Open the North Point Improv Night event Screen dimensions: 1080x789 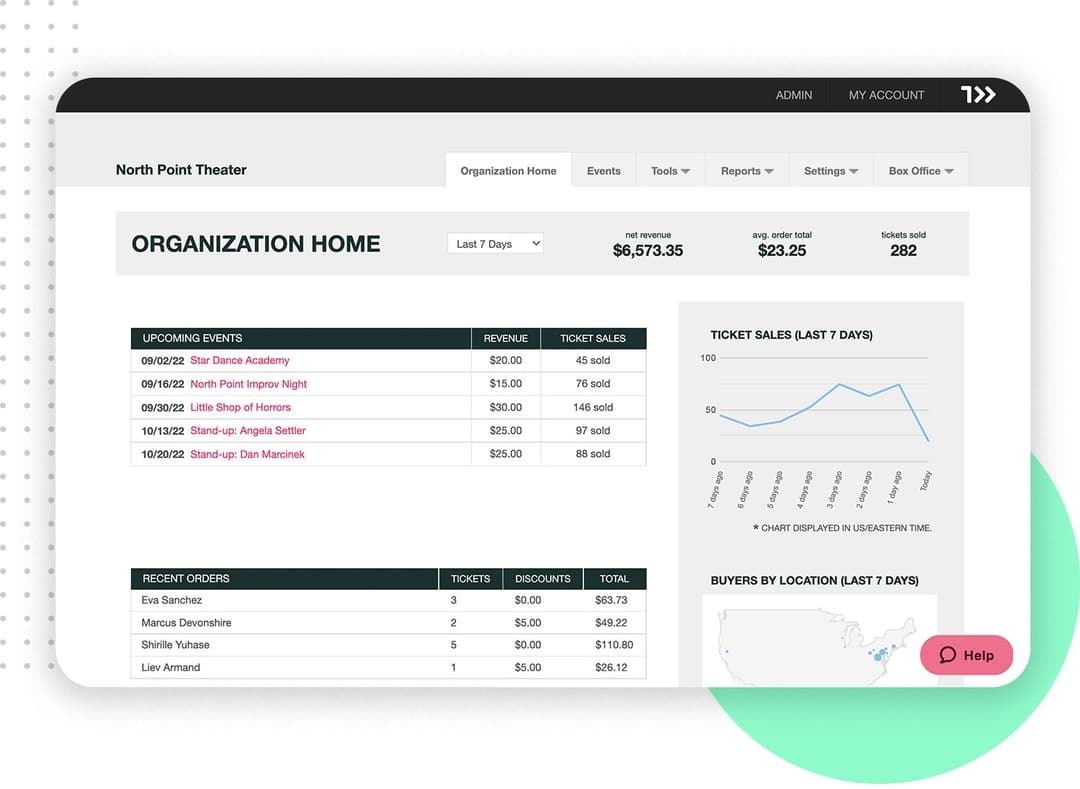point(249,384)
